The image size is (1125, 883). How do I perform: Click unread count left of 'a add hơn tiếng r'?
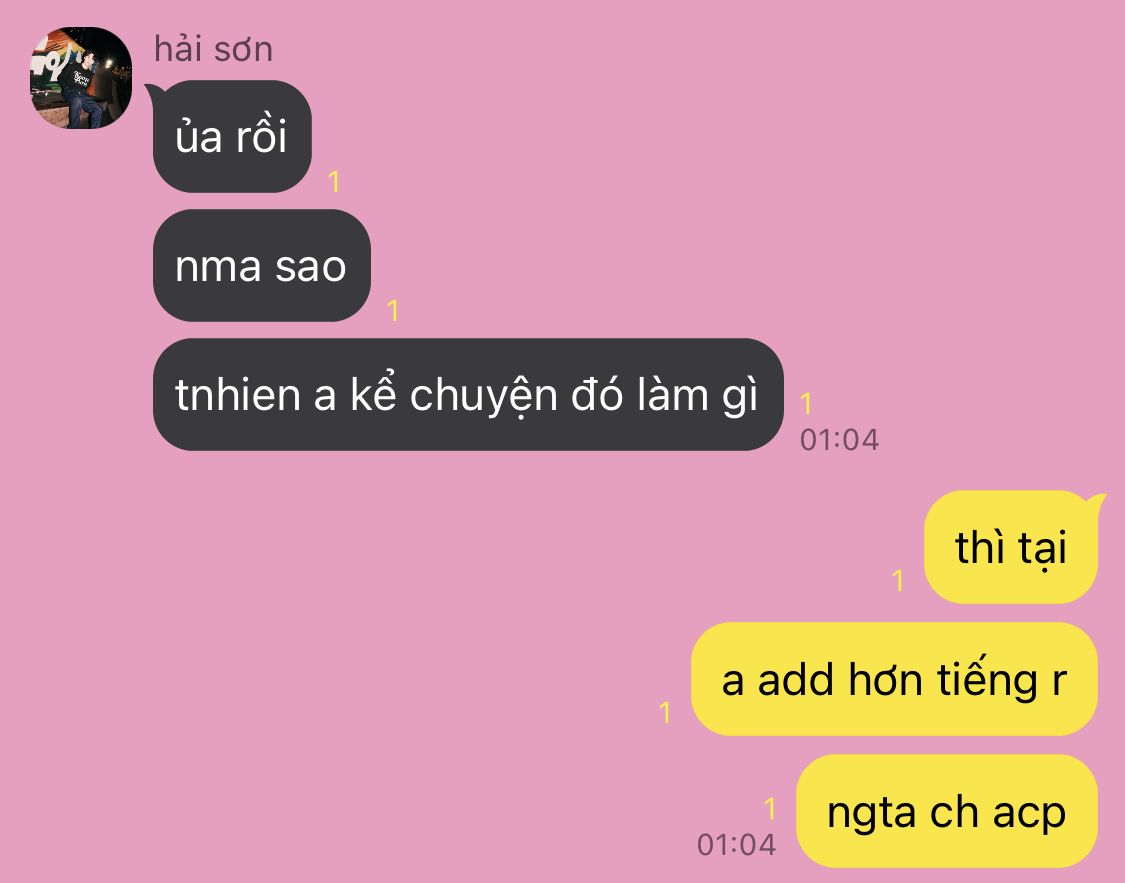pyautogui.click(x=665, y=712)
